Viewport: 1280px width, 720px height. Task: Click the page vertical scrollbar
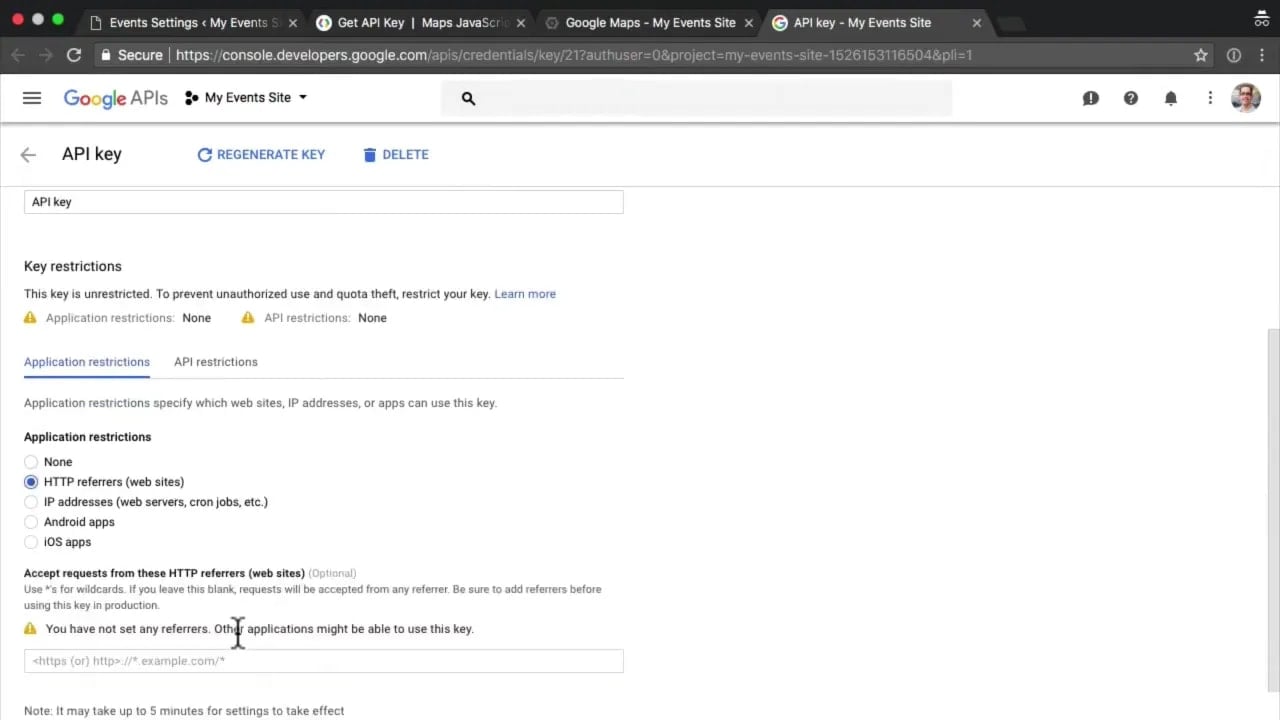[x=1273, y=510]
